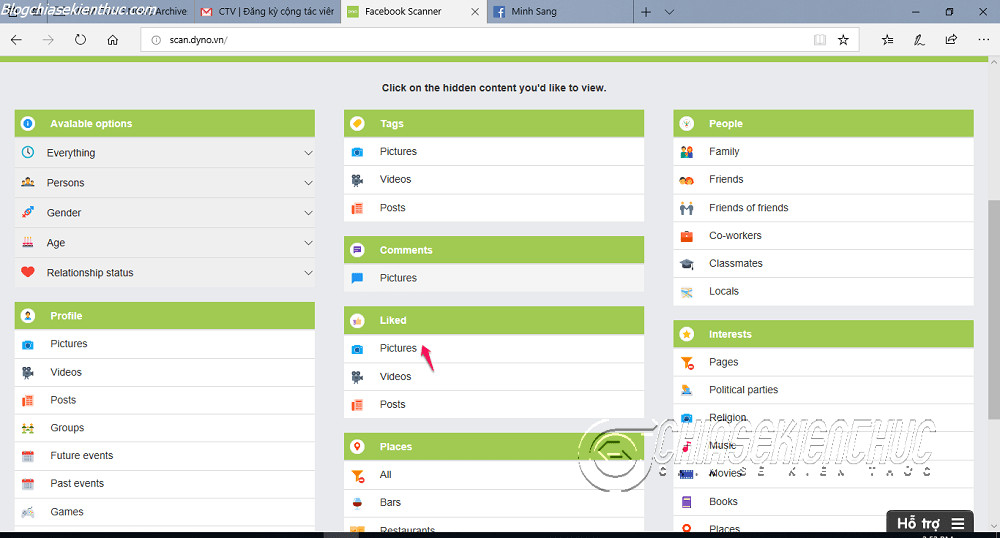Click the camera icon beside Profile Pictures
The width and height of the screenshot is (1000, 538).
pos(28,344)
